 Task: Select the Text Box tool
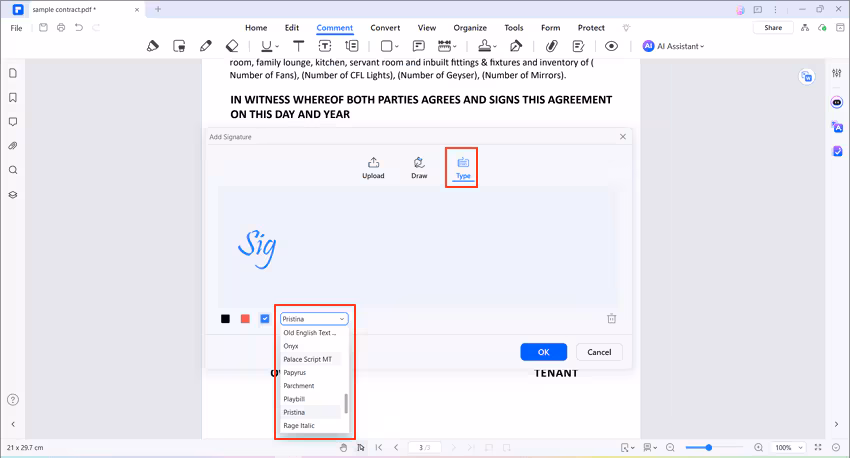tap(325, 46)
